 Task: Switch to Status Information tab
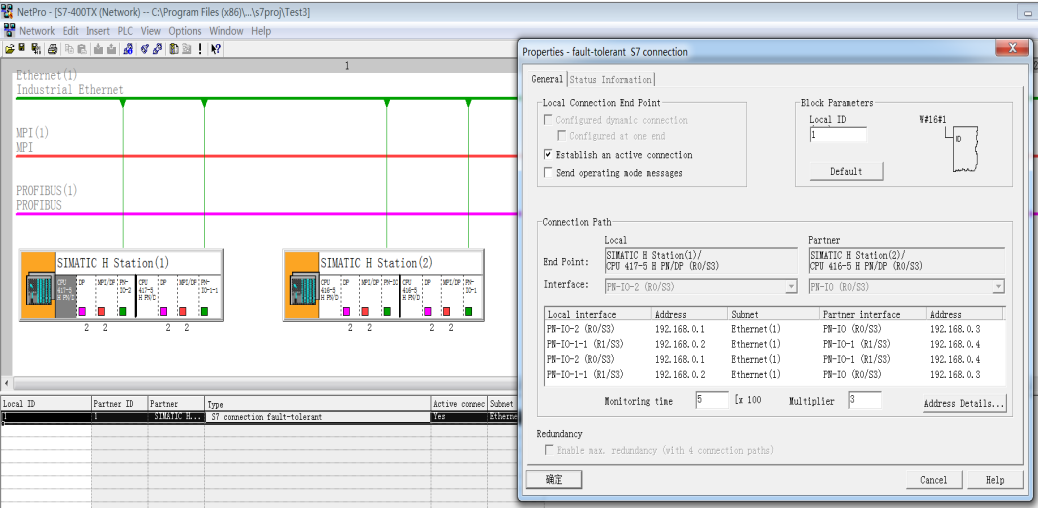coord(610,79)
